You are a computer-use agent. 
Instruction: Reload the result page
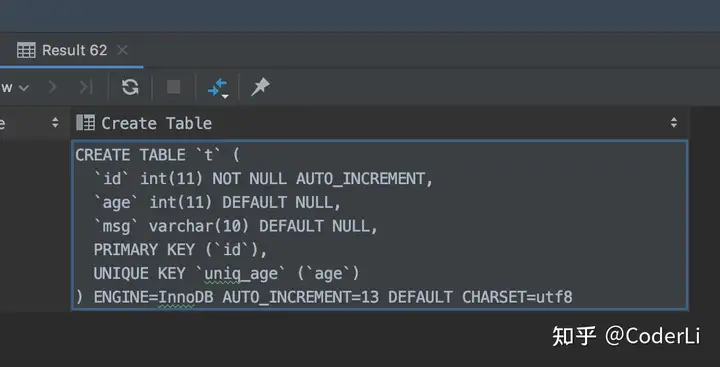pos(130,87)
